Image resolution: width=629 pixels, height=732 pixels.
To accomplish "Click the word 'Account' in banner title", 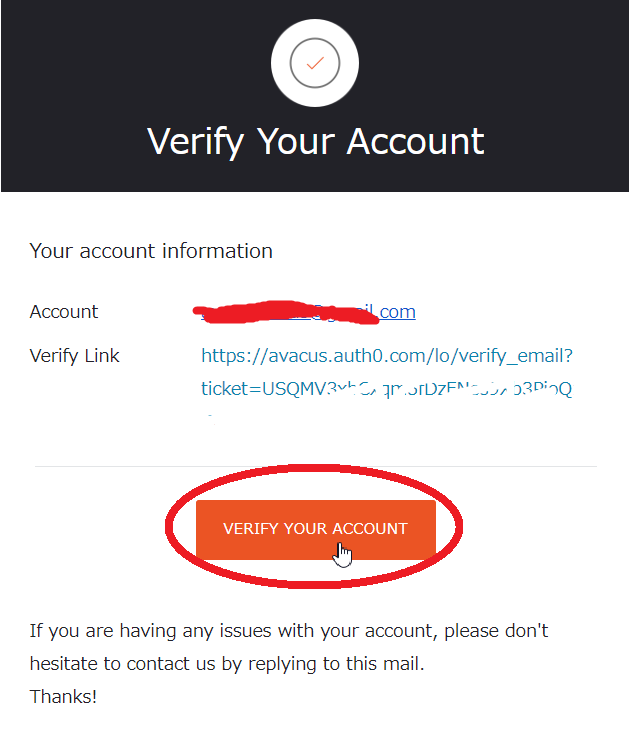I will point(415,141).
